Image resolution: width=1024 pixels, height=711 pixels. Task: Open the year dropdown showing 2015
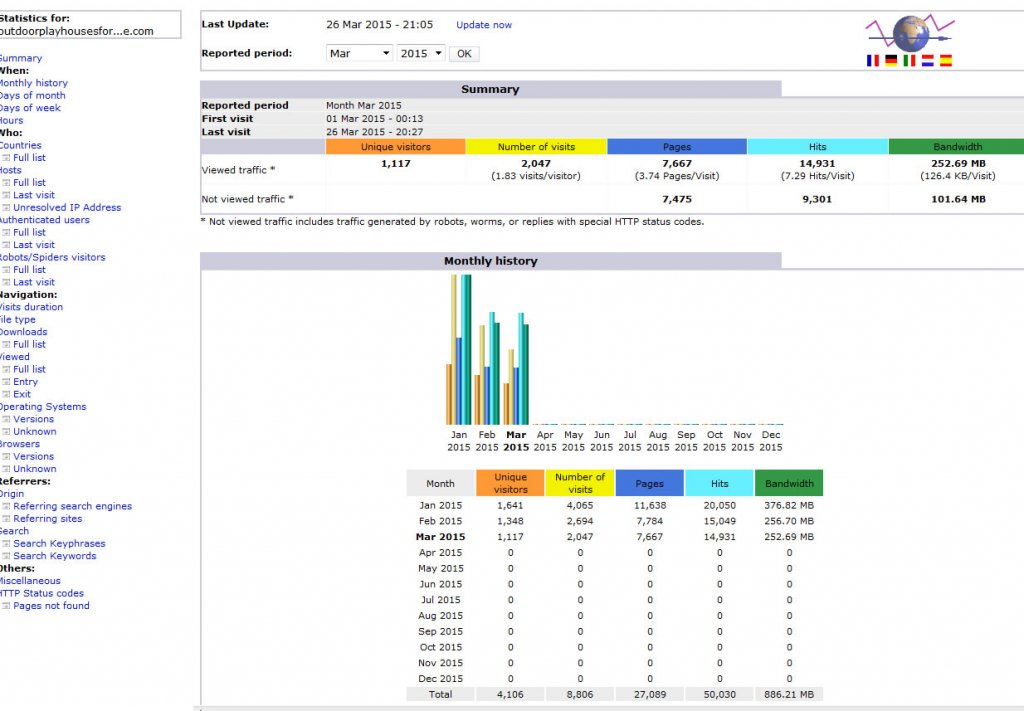pyautogui.click(x=421, y=53)
